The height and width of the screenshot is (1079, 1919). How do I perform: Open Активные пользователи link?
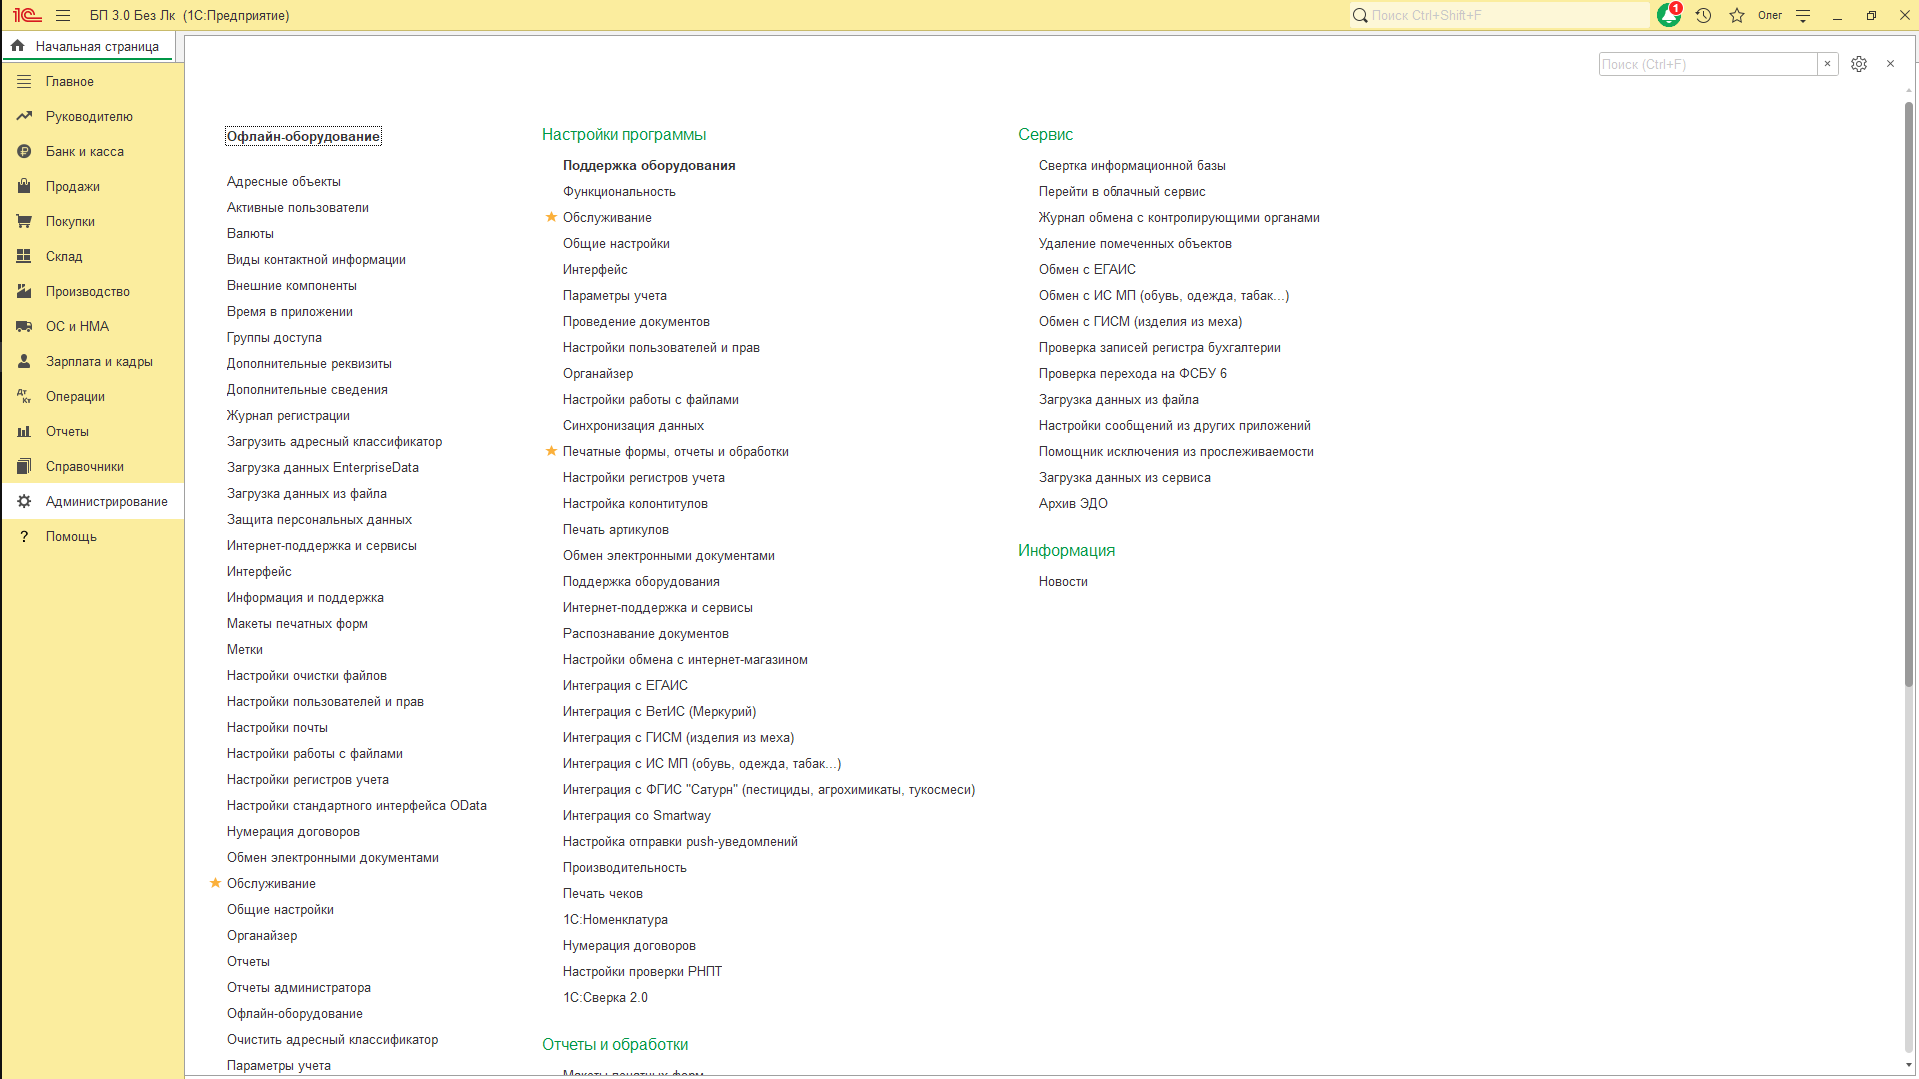pos(298,208)
